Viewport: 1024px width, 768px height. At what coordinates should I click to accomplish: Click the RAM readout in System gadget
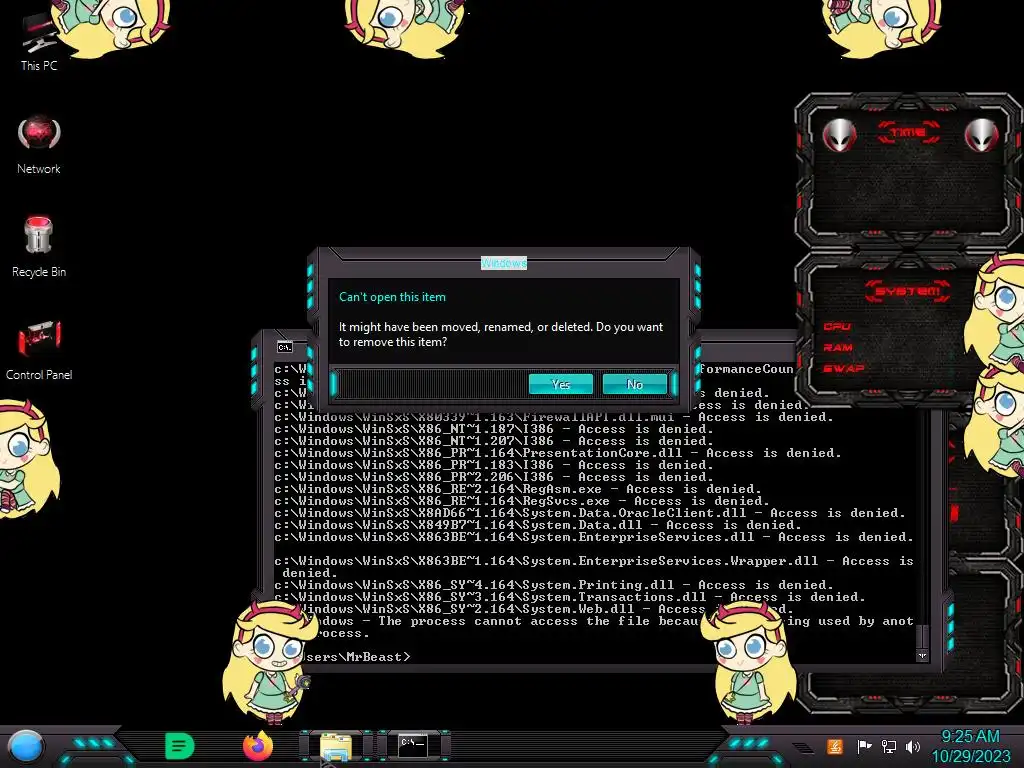click(x=838, y=347)
